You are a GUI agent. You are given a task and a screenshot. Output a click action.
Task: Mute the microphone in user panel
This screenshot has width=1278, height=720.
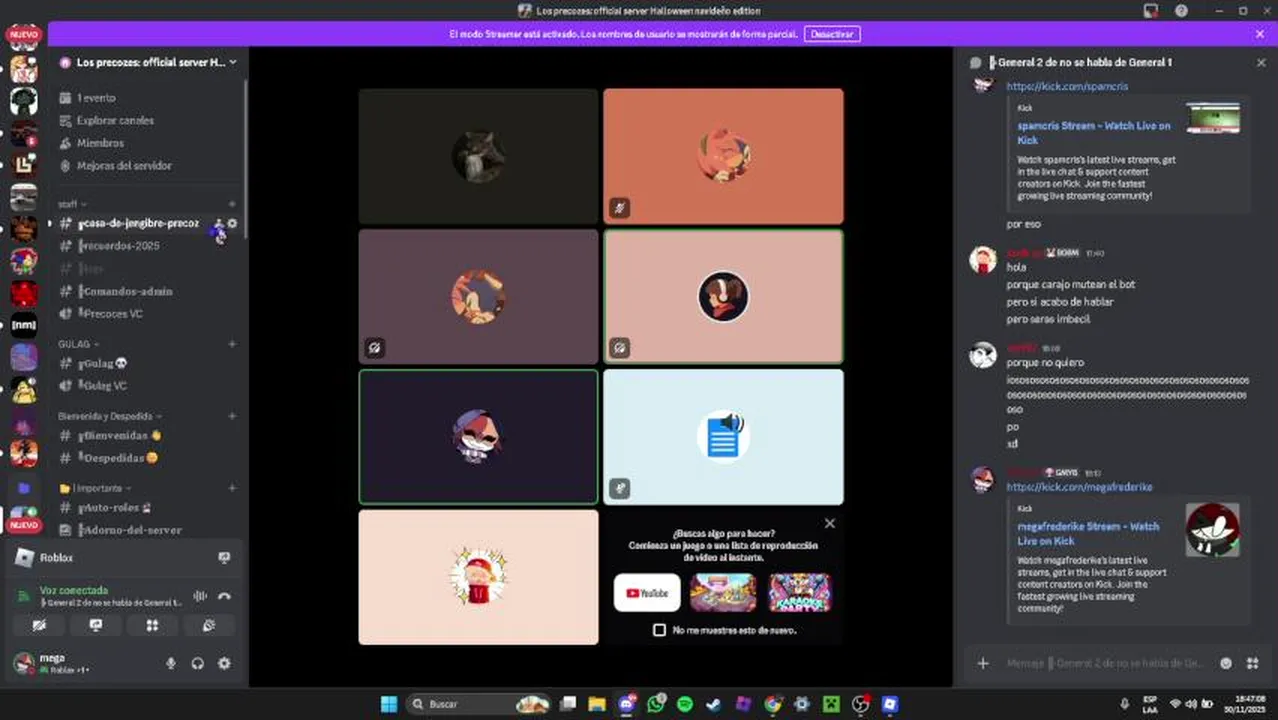171,663
